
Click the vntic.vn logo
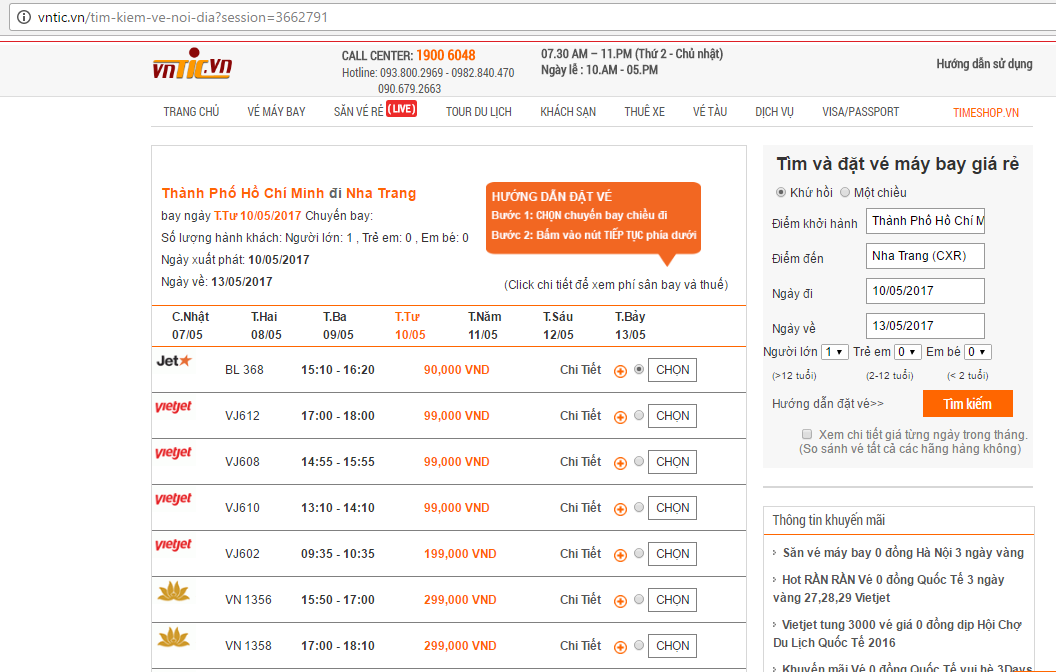(193, 64)
